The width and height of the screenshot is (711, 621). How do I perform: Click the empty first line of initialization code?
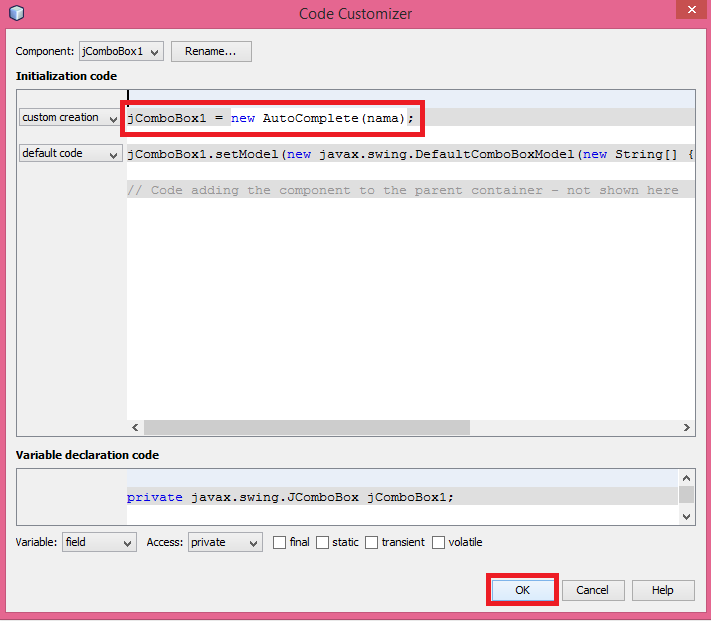point(410,98)
